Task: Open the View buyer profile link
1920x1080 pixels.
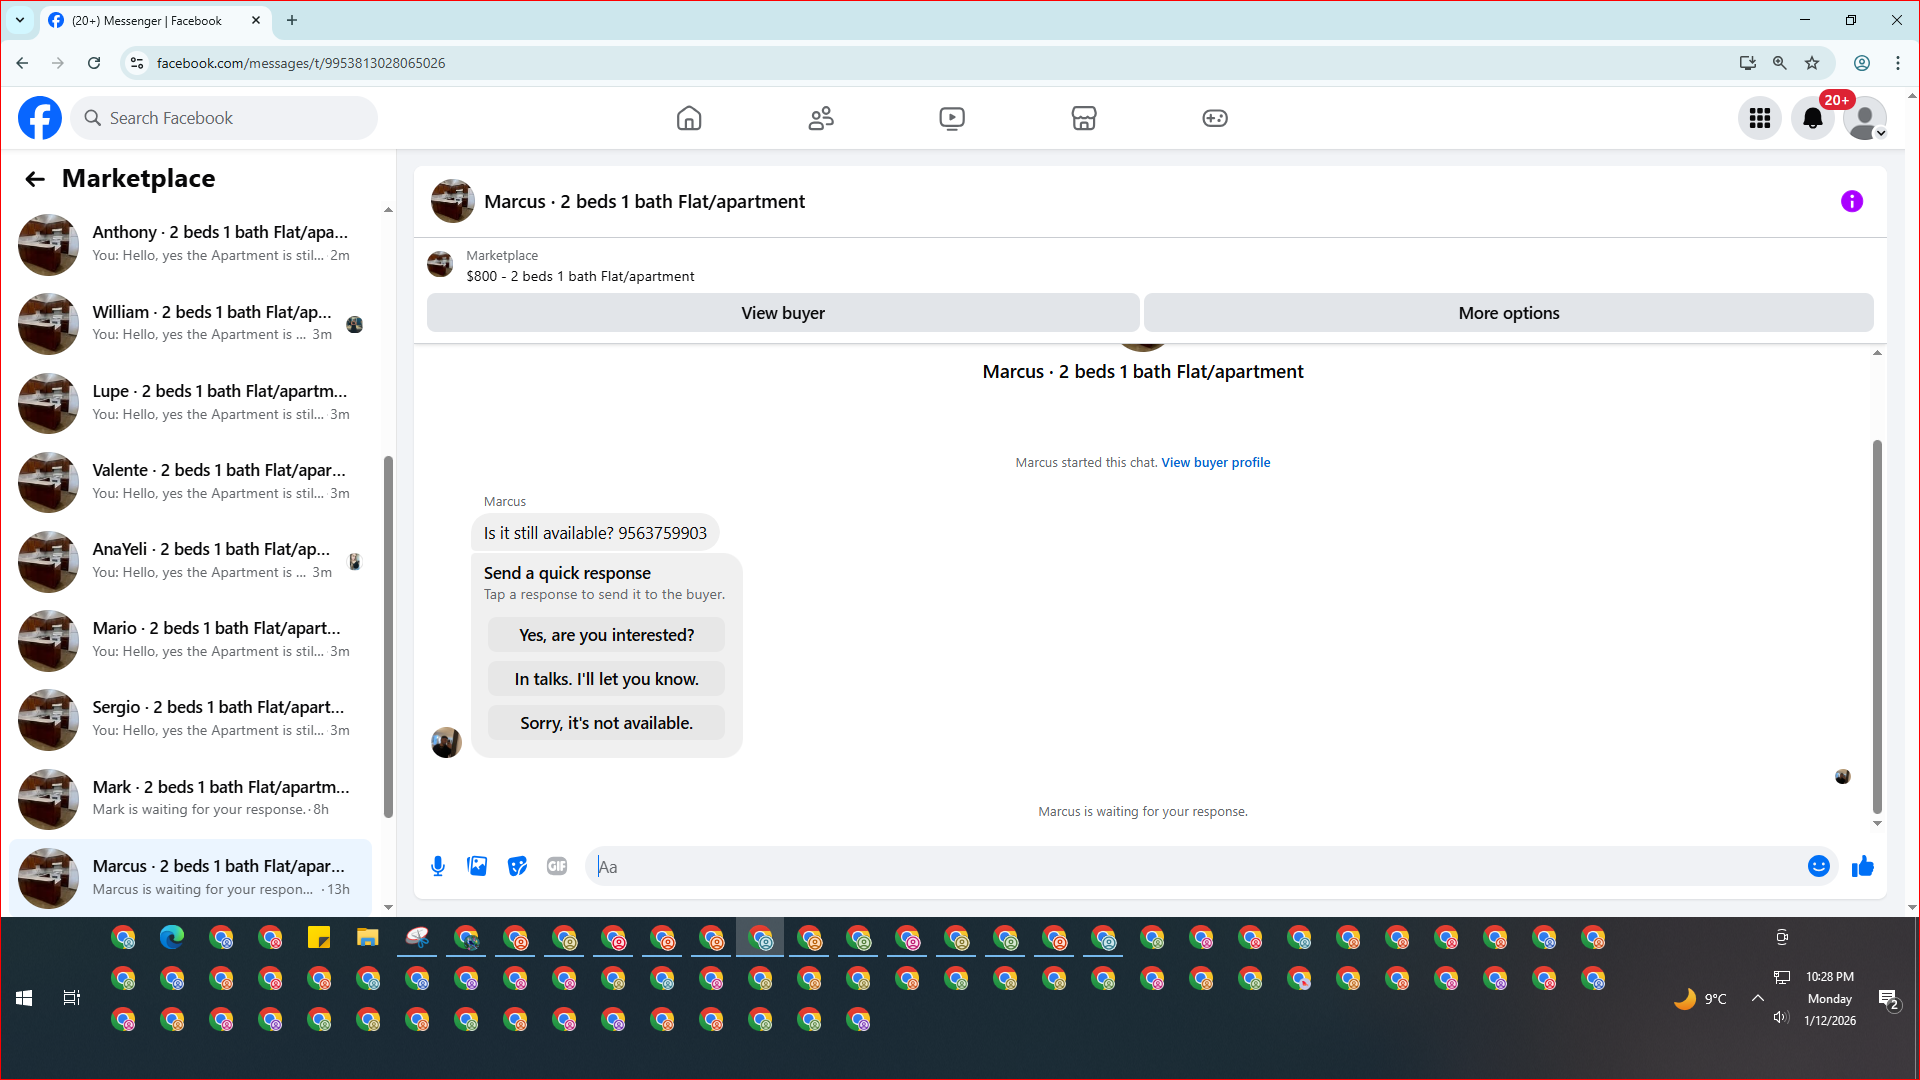Action: 1215,462
